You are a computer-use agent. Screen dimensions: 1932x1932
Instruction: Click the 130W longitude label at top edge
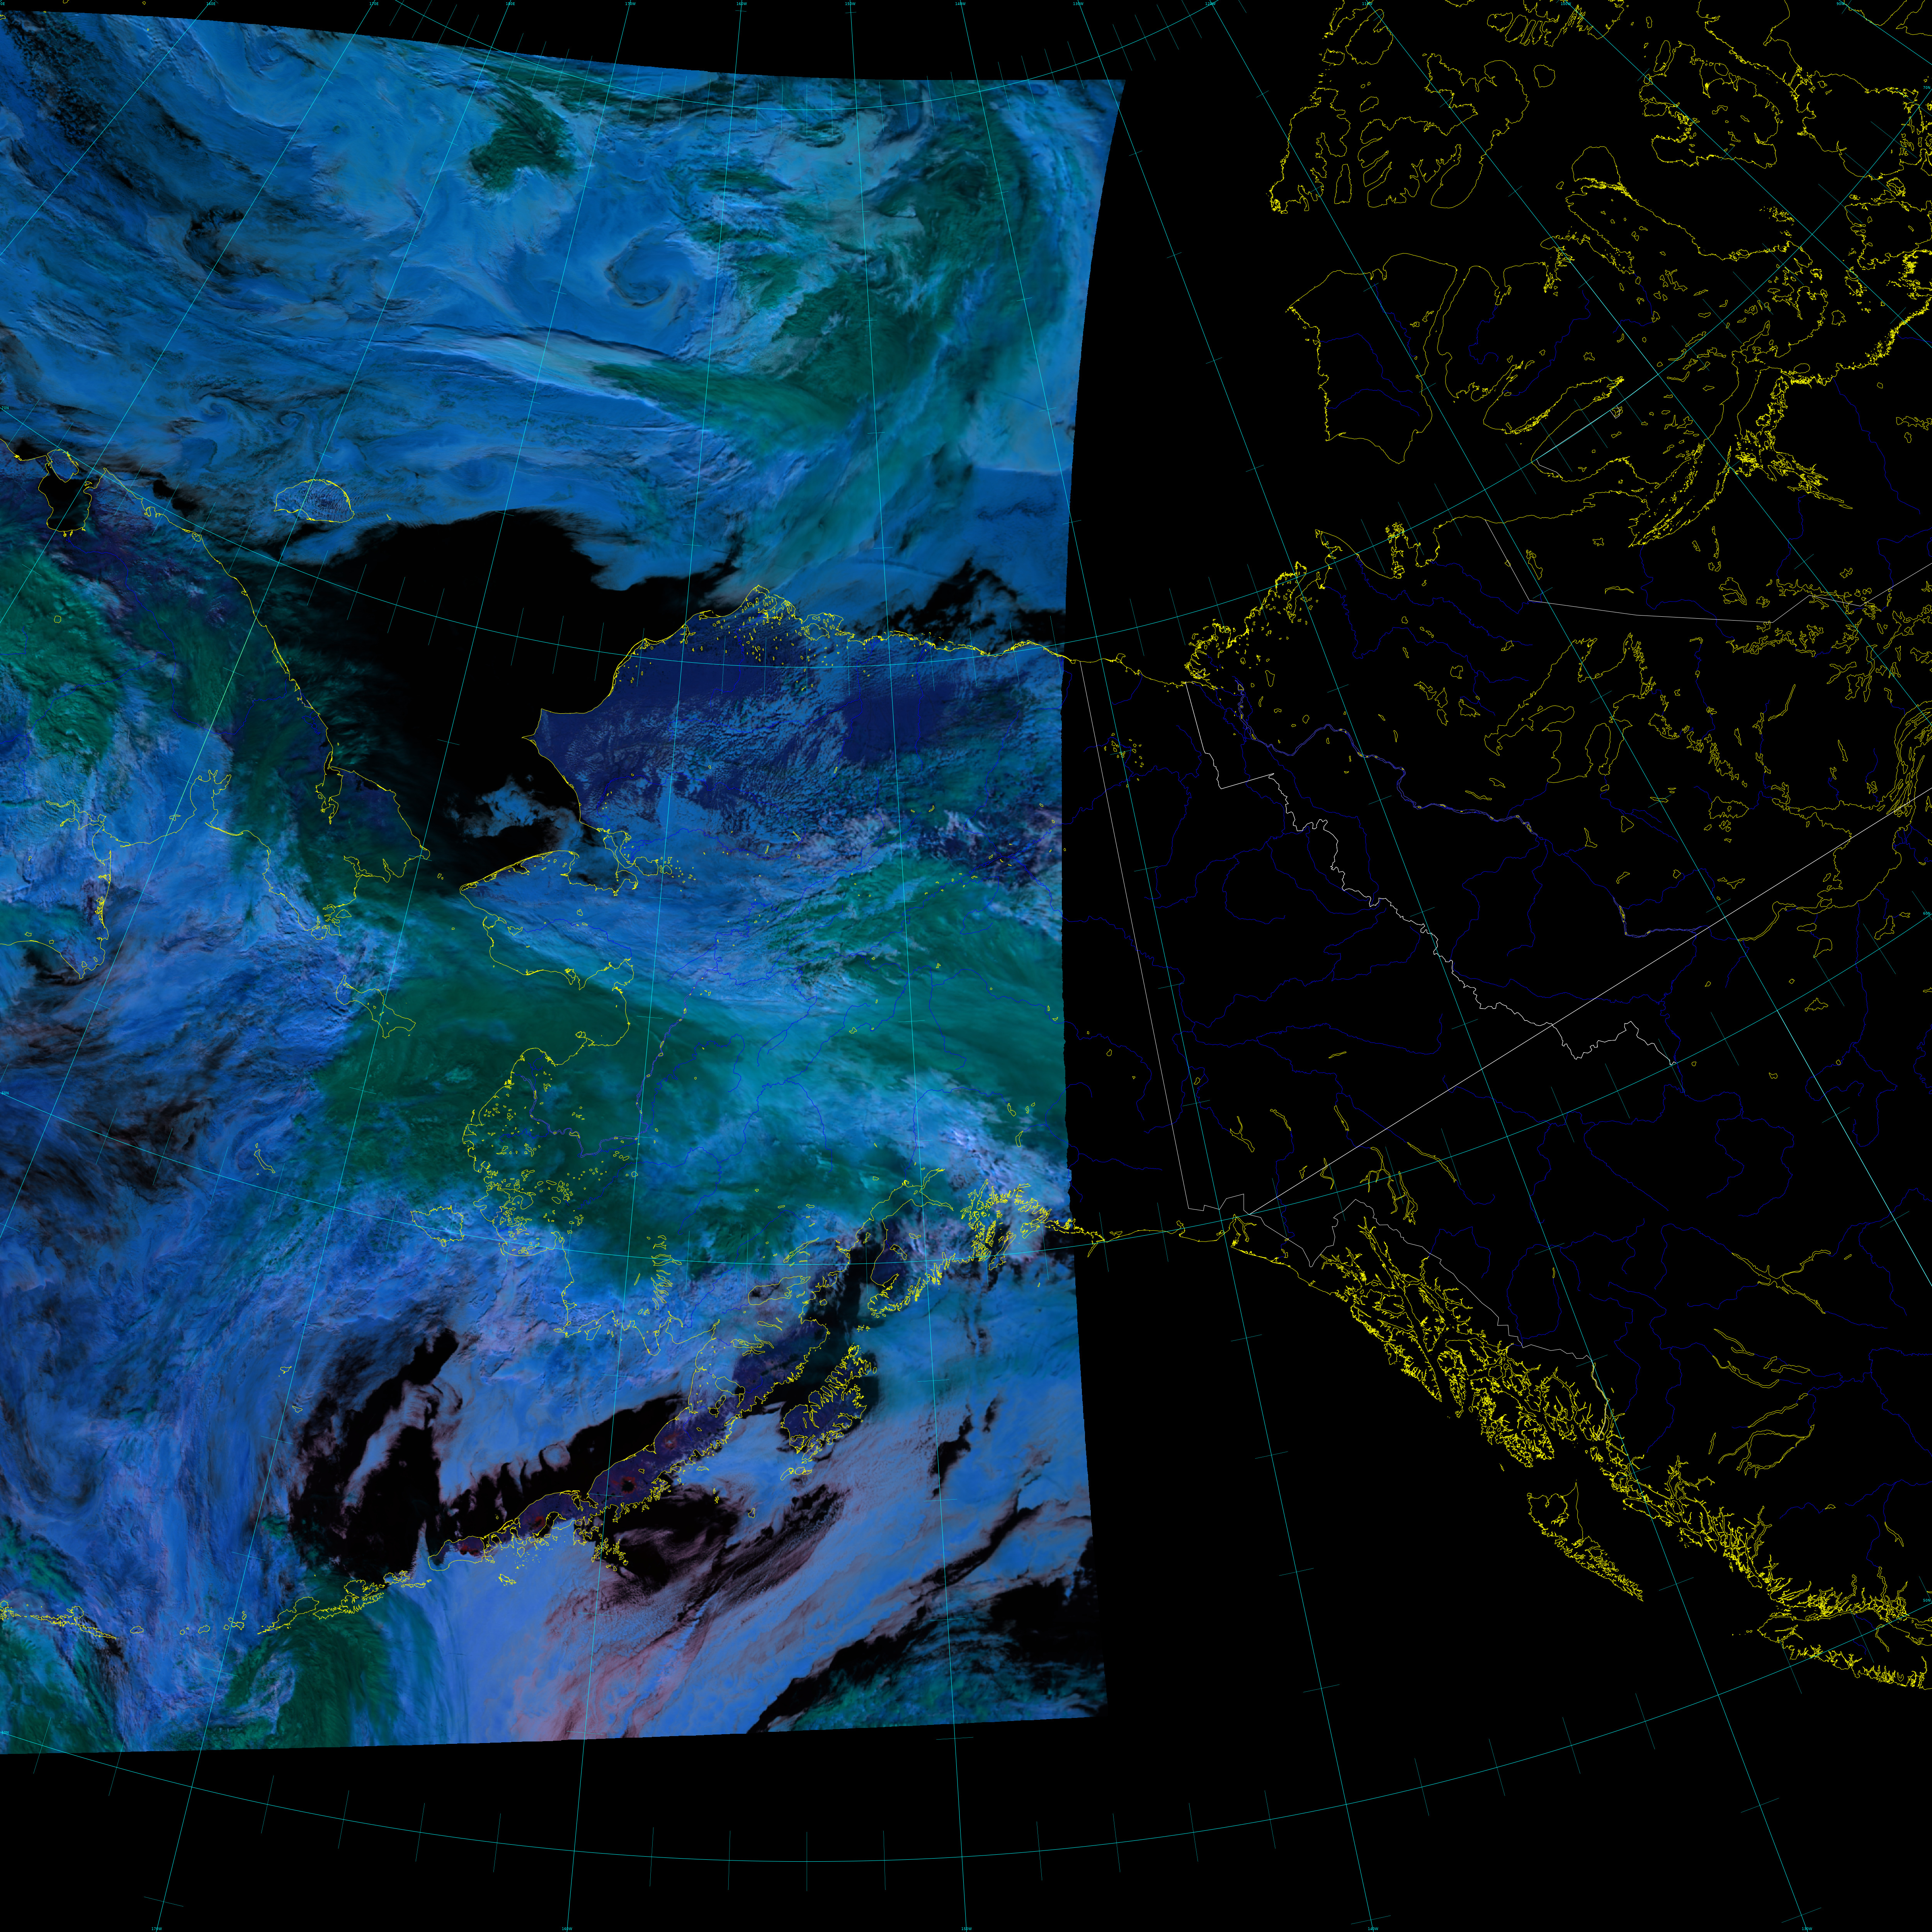point(1078,4)
